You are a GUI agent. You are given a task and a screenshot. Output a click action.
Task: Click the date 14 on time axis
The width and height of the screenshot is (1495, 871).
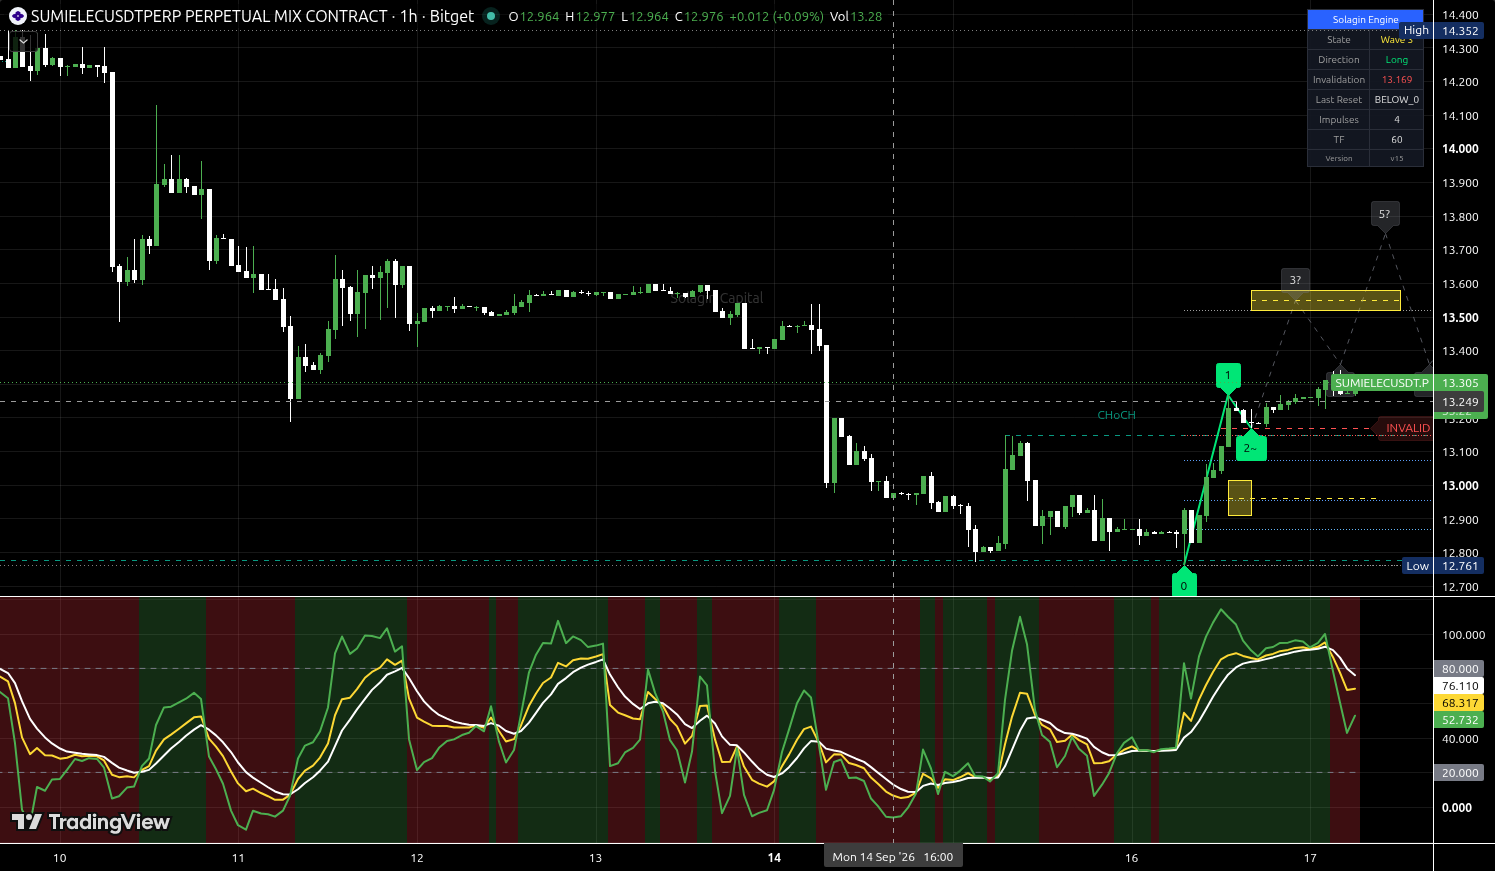click(x=774, y=858)
